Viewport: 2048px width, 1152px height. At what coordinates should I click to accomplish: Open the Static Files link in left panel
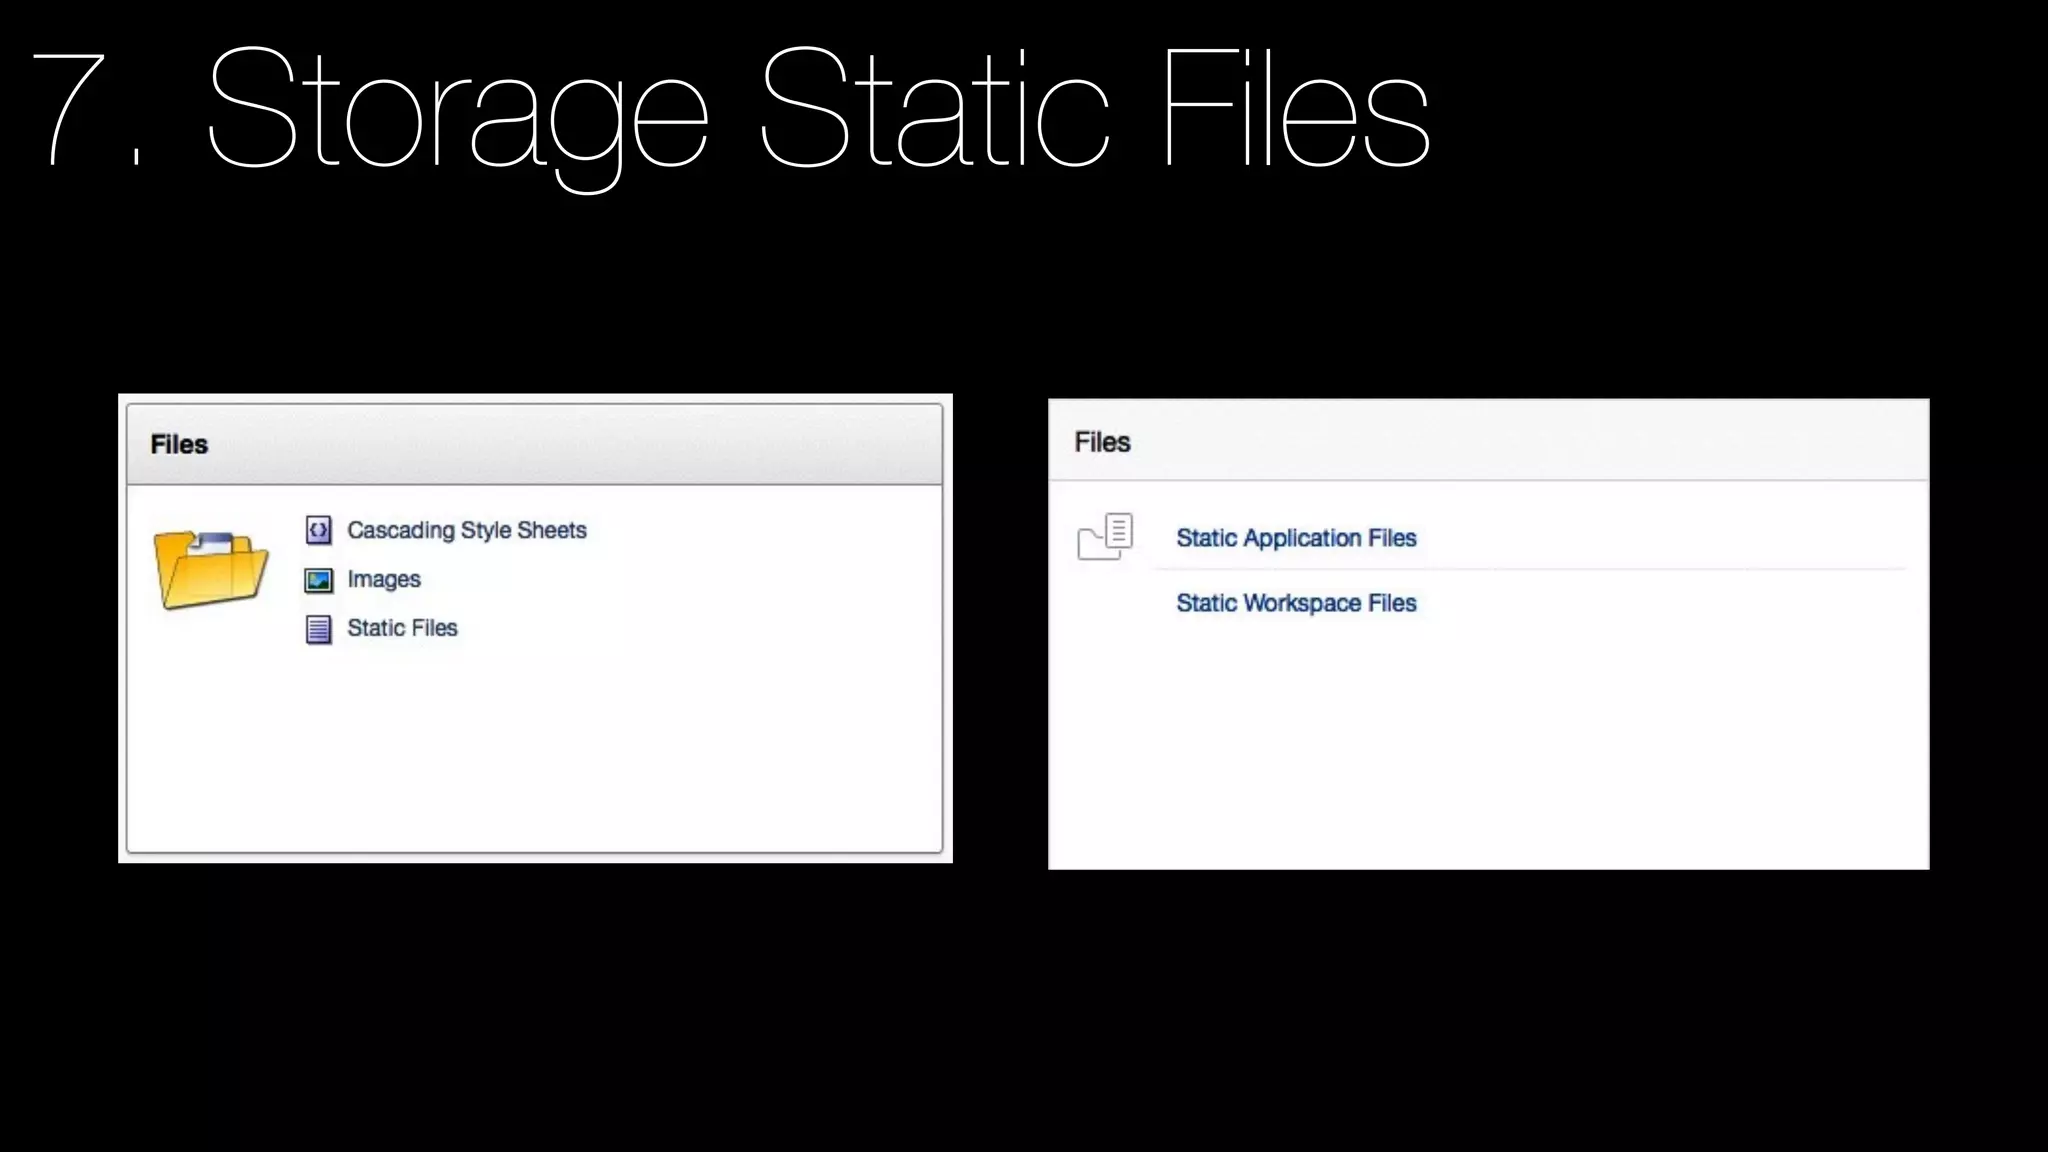[402, 628]
